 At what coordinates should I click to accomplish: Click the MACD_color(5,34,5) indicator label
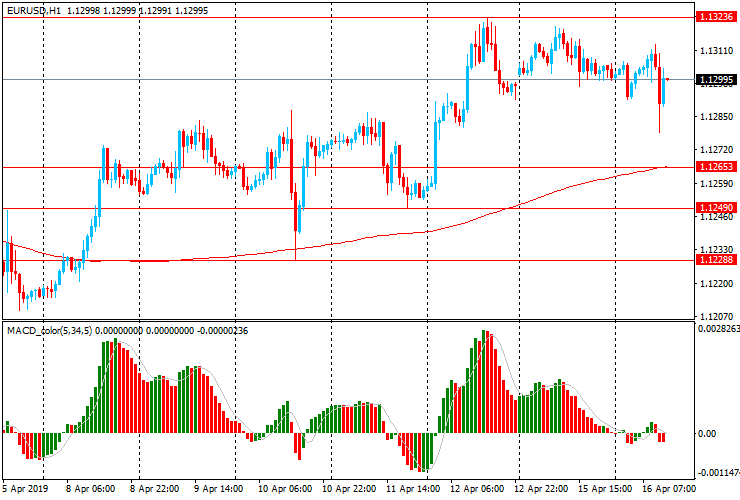(50, 330)
